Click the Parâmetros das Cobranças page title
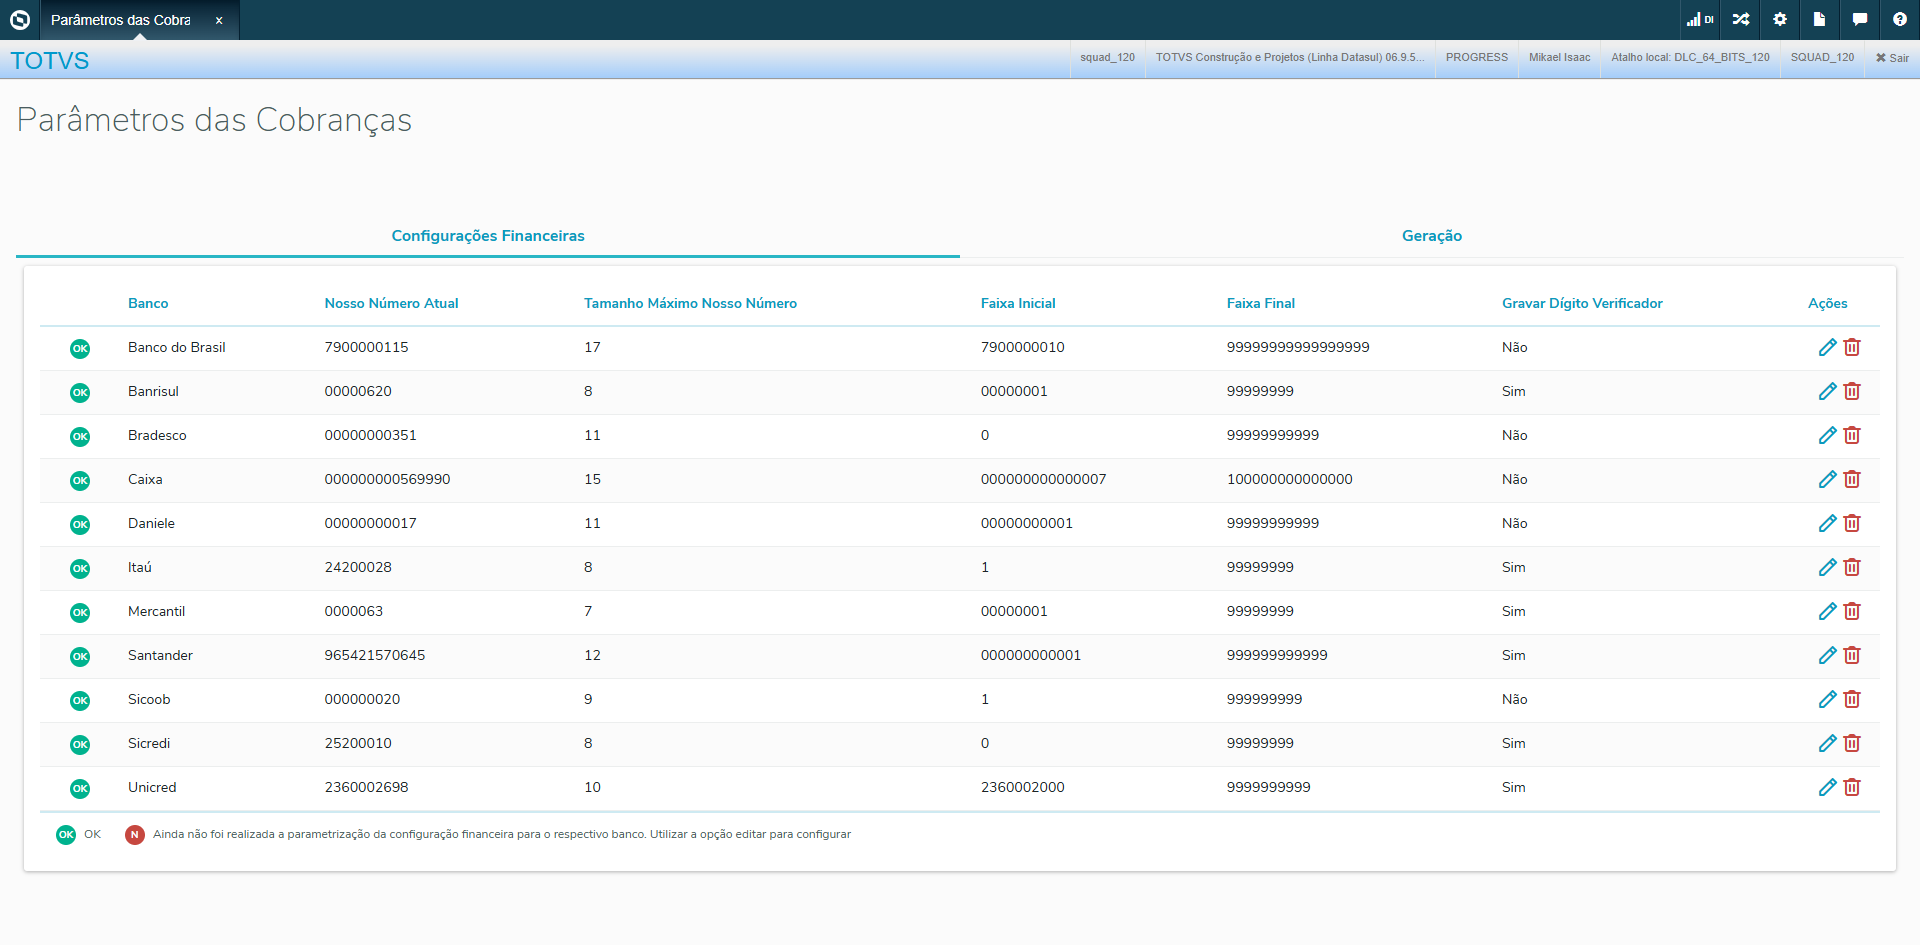This screenshot has width=1920, height=945. point(214,120)
